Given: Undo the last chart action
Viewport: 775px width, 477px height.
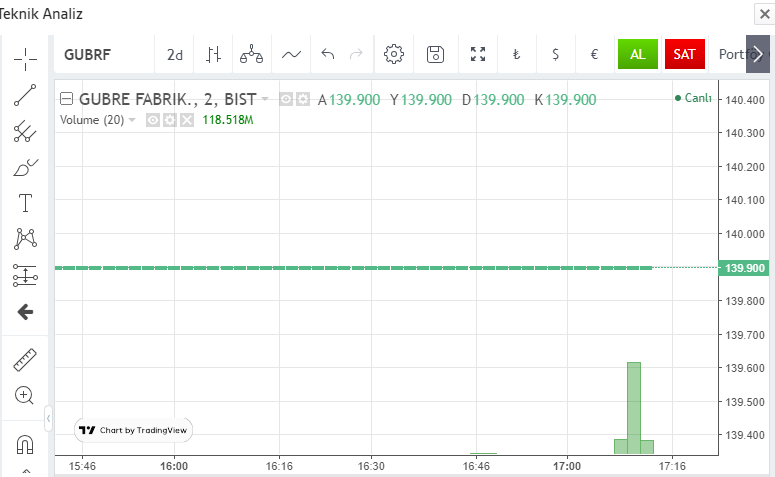Looking at the screenshot, I should (x=328, y=54).
